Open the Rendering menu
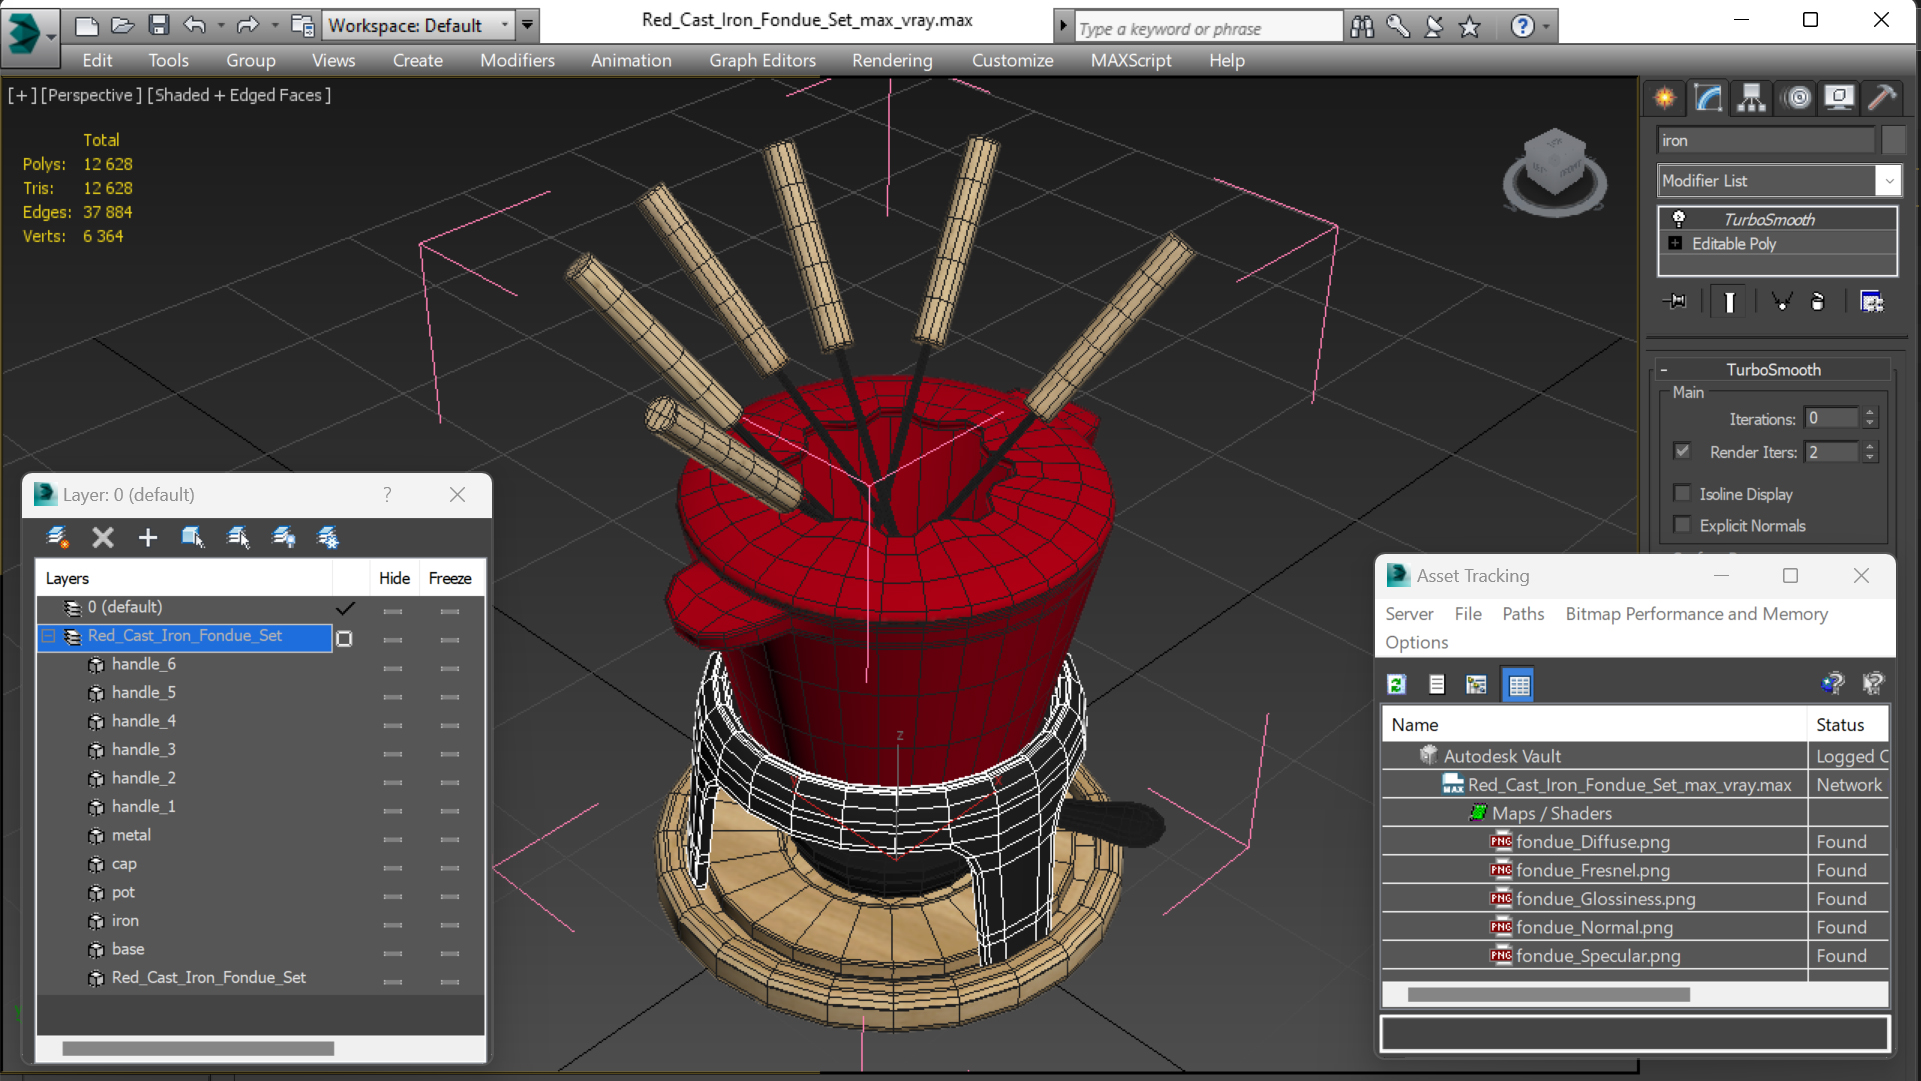This screenshot has width=1921, height=1081. click(891, 60)
